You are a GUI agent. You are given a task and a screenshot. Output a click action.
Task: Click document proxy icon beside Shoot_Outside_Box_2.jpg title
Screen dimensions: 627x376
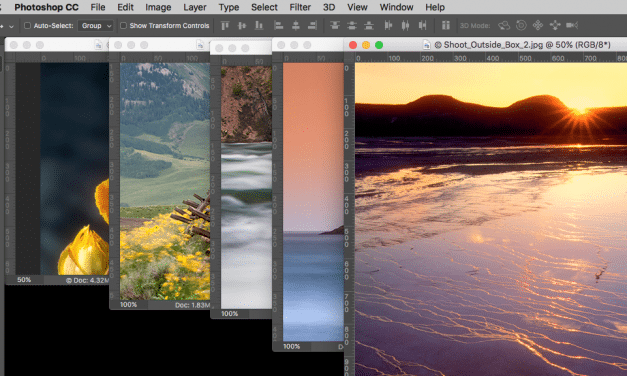point(427,45)
